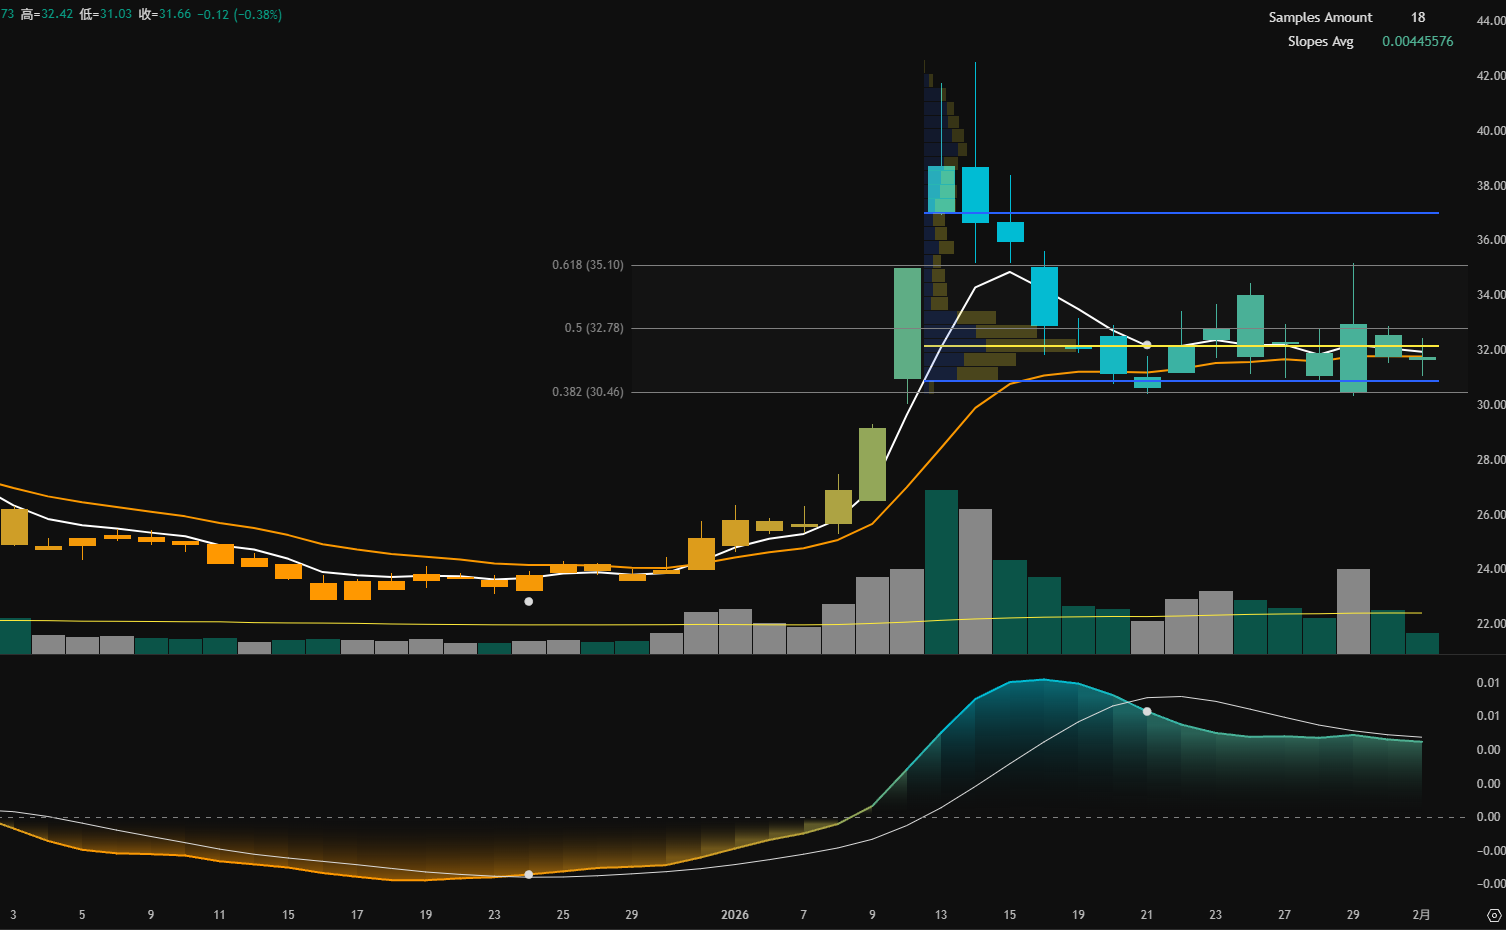Click the 0.5 (32.78) Fibonacci label
This screenshot has height=930, width=1506.
(x=594, y=328)
